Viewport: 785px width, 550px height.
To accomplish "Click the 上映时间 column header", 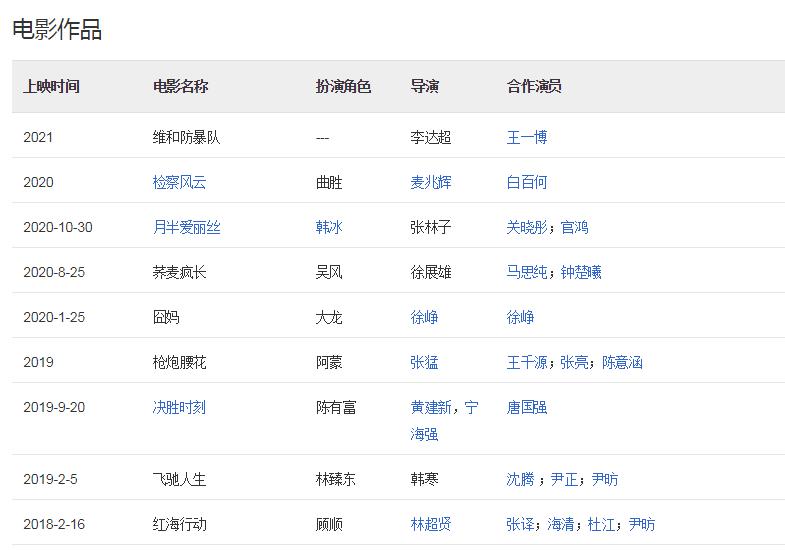I will click(x=52, y=86).
